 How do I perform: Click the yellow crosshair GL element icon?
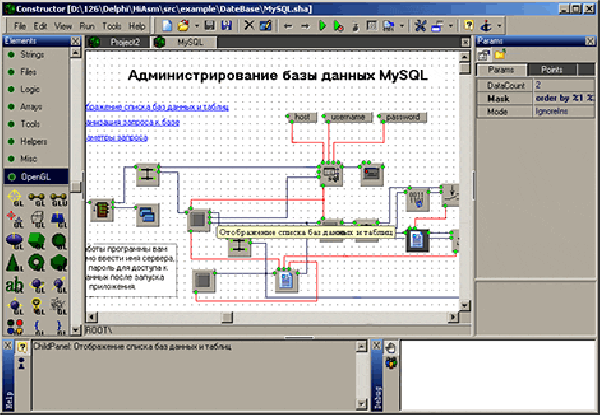[15, 198]
